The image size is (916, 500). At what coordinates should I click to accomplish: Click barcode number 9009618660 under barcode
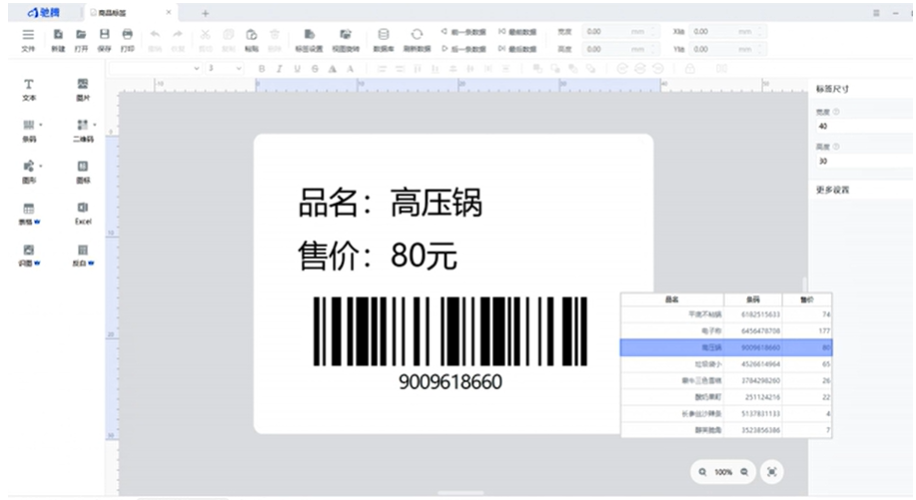point(450,382)
